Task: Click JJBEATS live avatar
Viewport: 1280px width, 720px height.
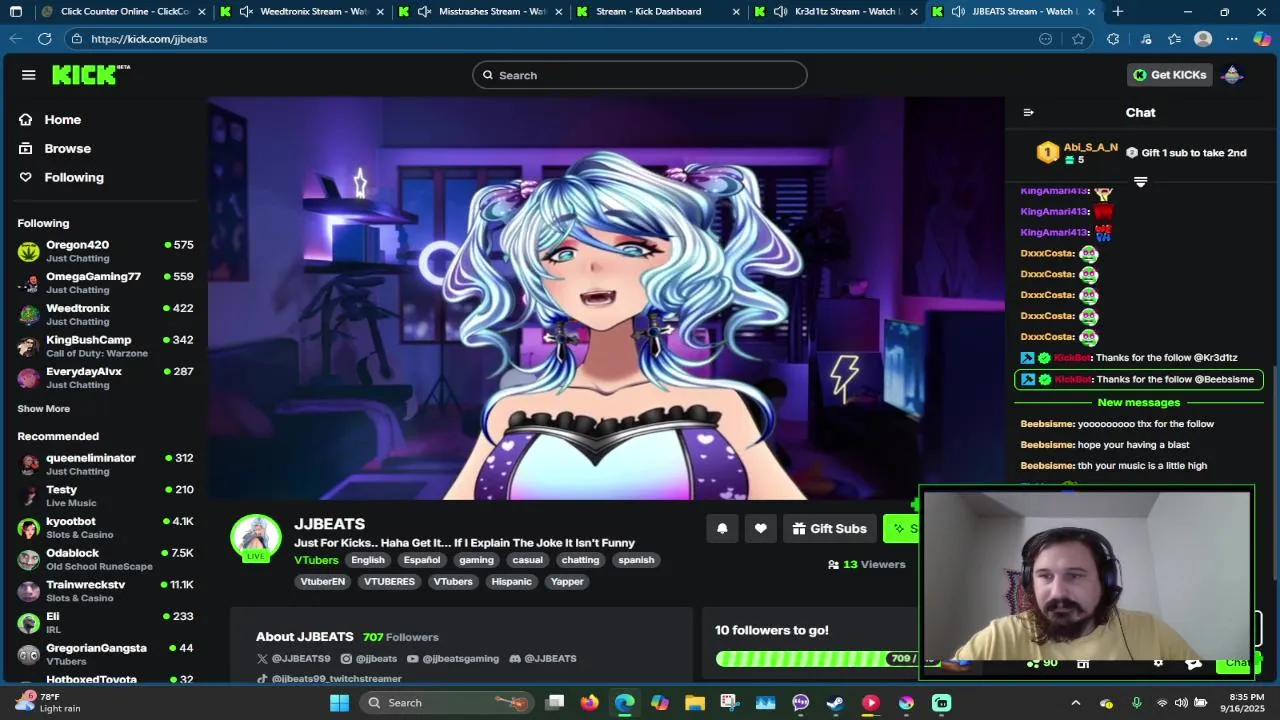Action: [256, 538]
